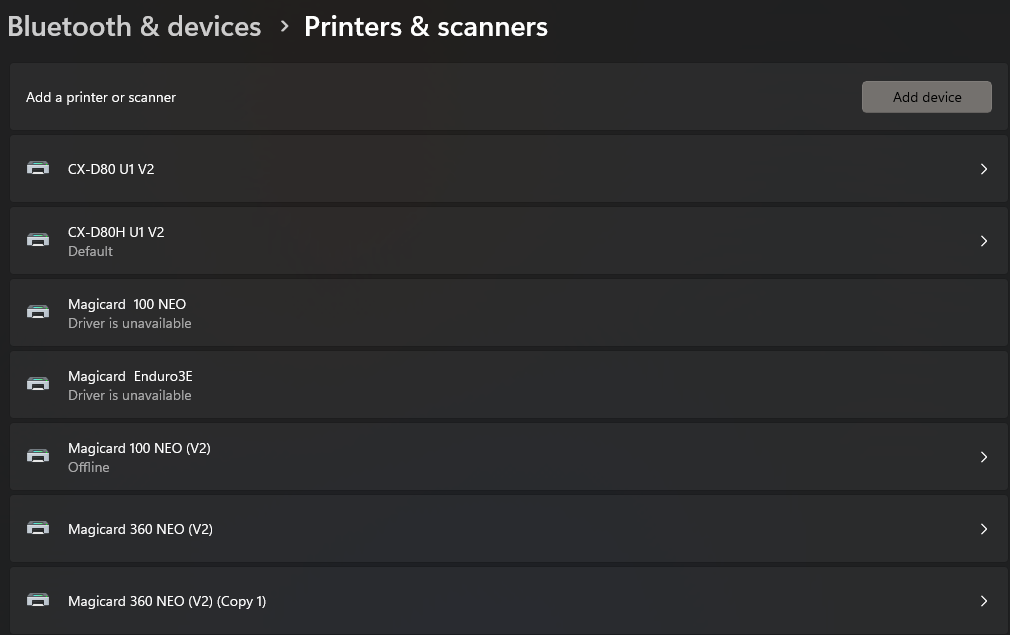Select the Magicard 100 NEO driver unavailable entry
Image resolution: width=1010 pixels, height=635 pixels.
[127, 305]
